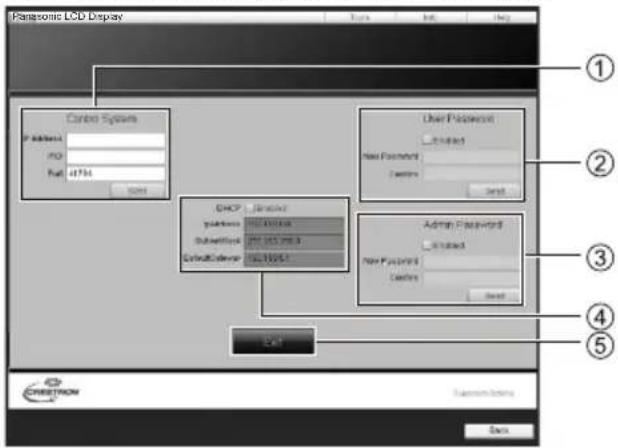618x448 pixels.
Task: Click the Control System IP Address field
Action: (116, 140)
